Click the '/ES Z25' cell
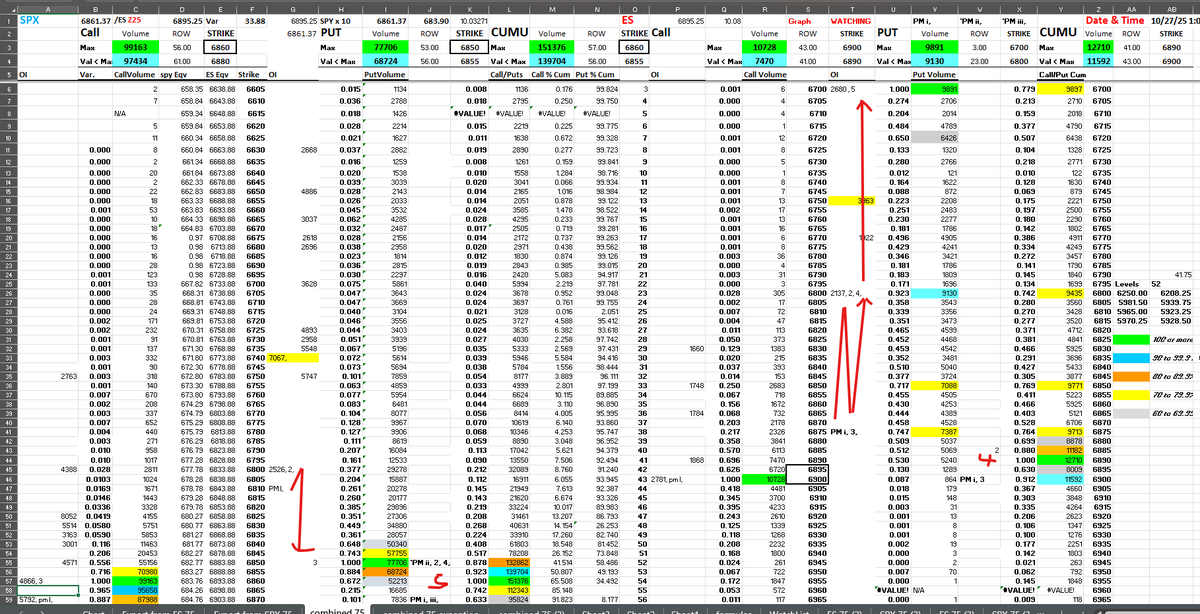This screenshot has width=1200, height=614. 137,19
